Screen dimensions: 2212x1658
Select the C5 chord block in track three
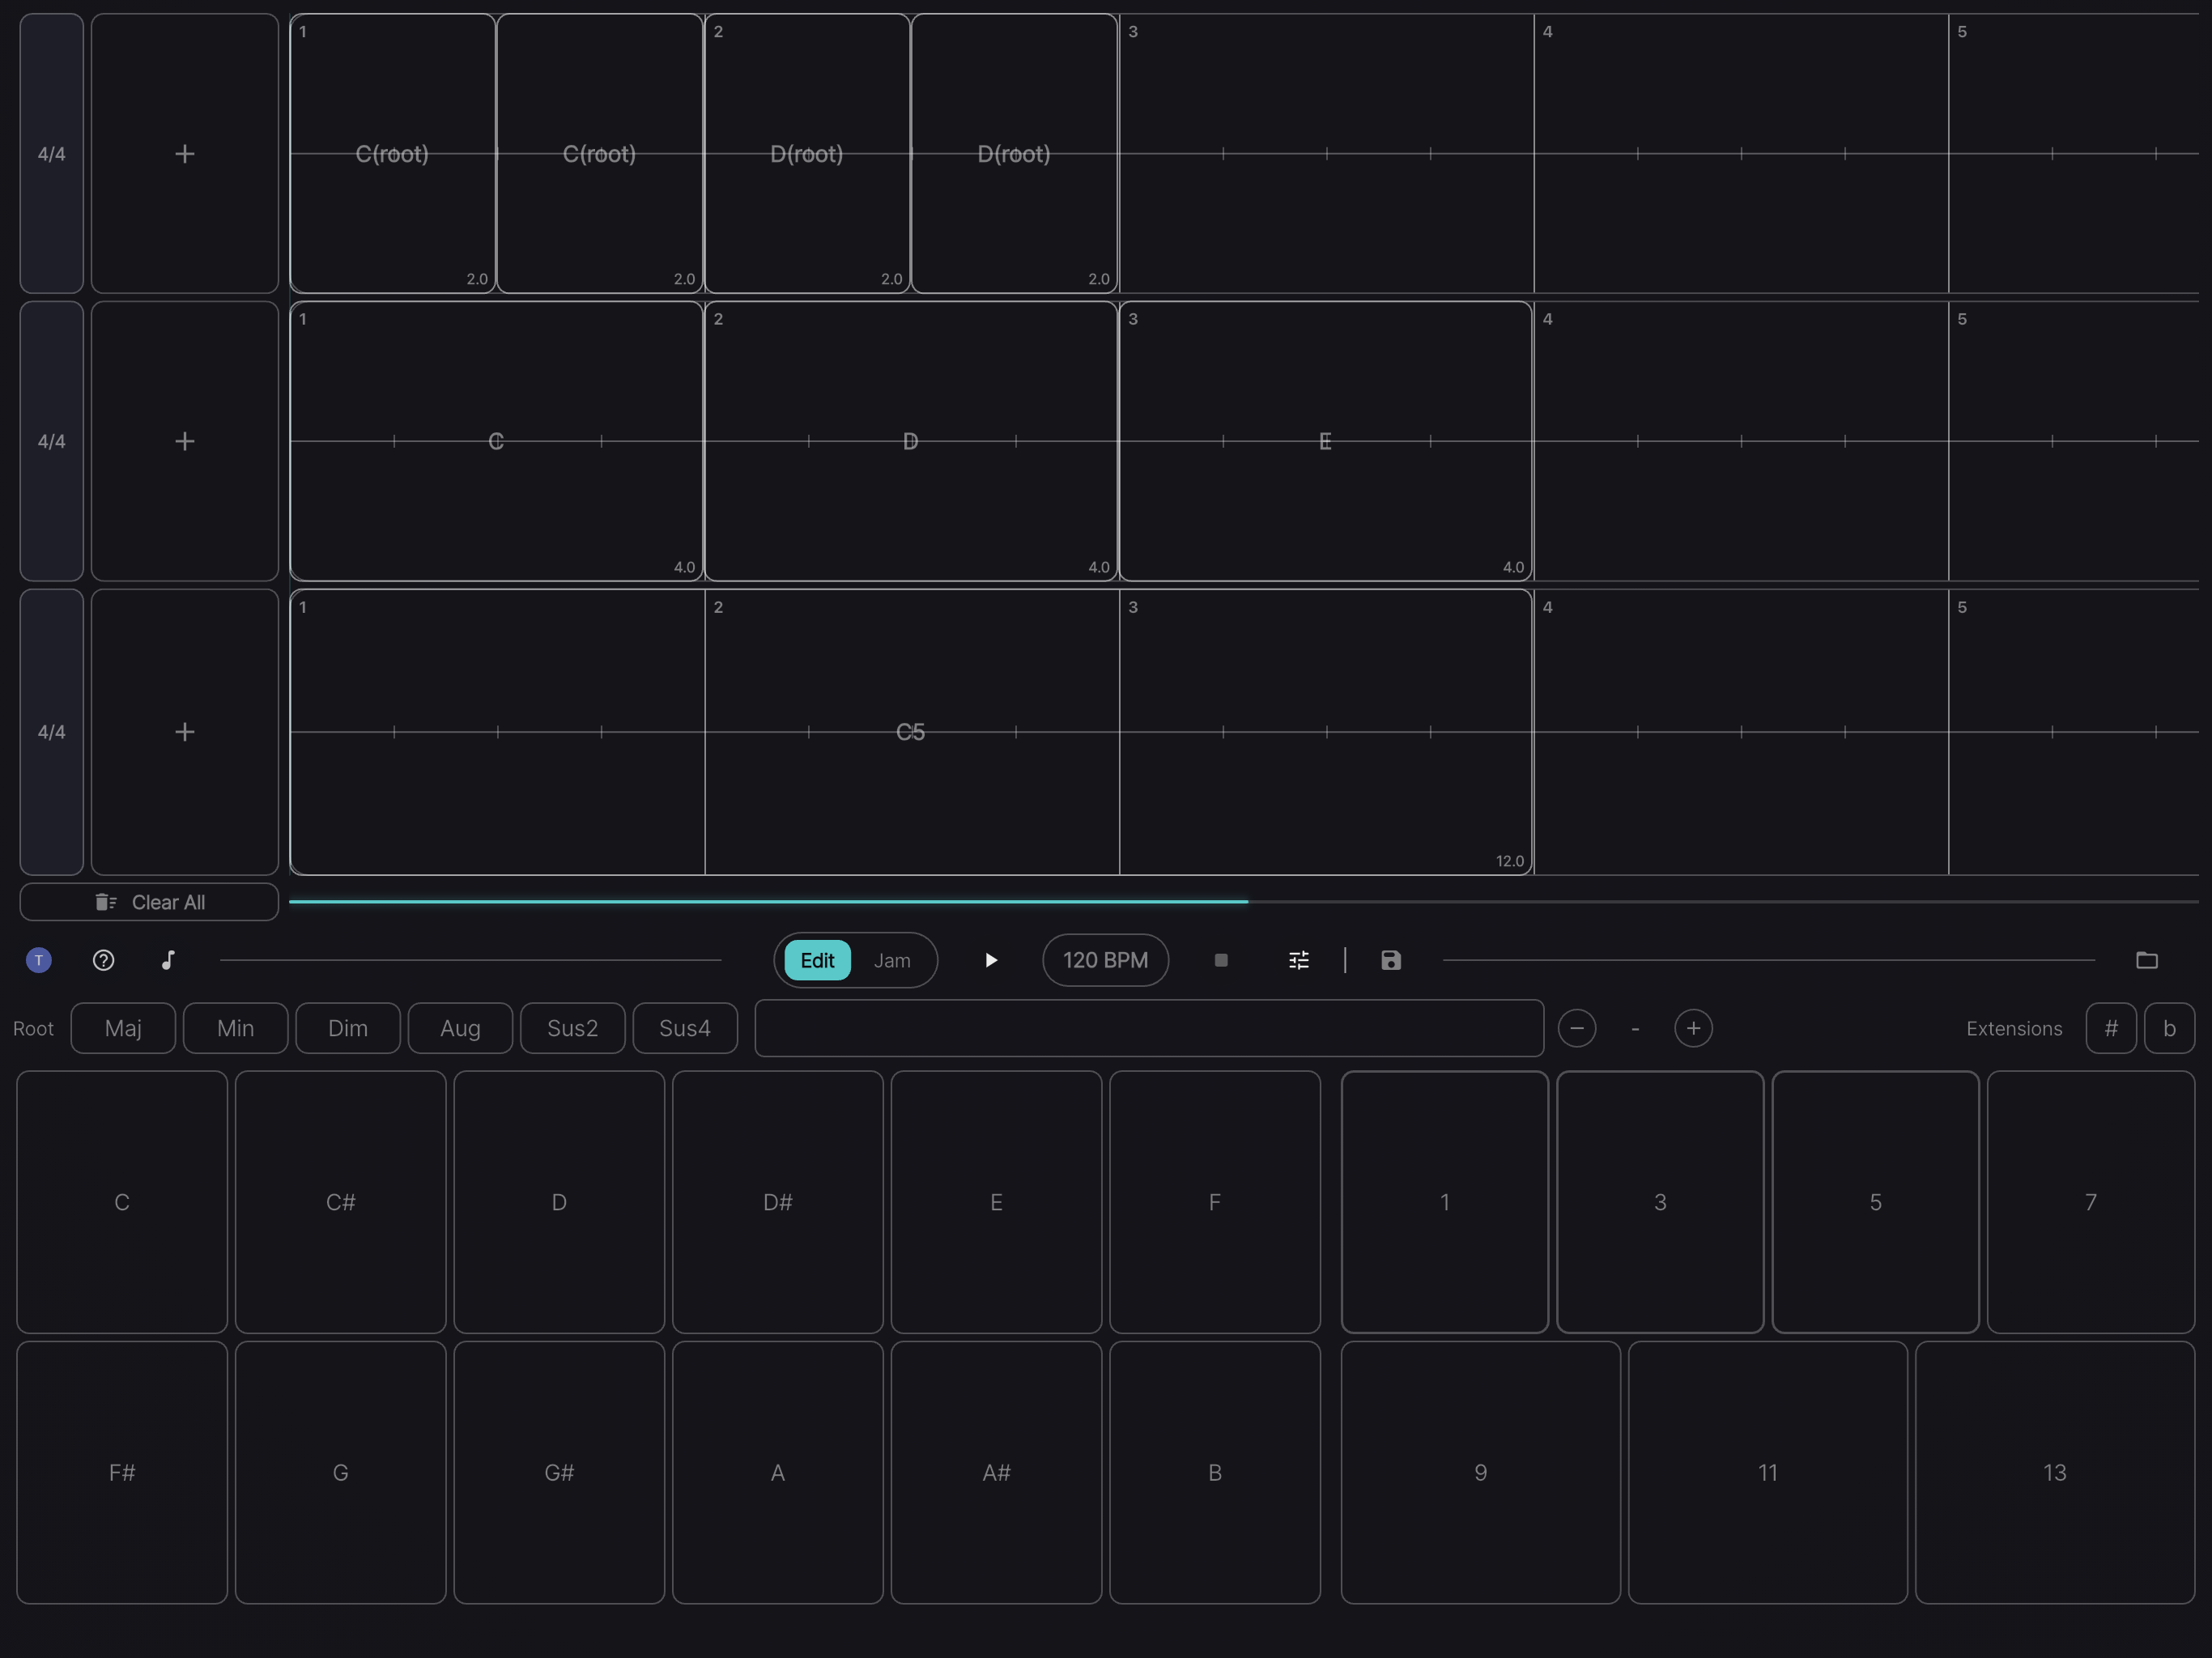(910, 732)
